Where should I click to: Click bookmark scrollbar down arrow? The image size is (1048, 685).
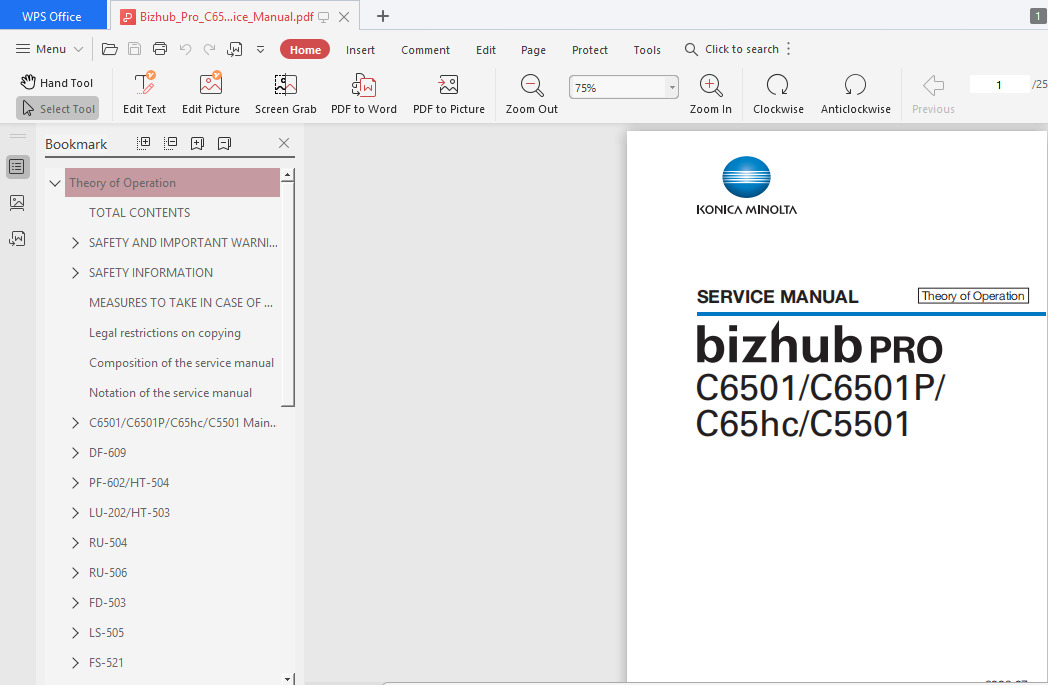pyautogui.click(x=287, y=679)
